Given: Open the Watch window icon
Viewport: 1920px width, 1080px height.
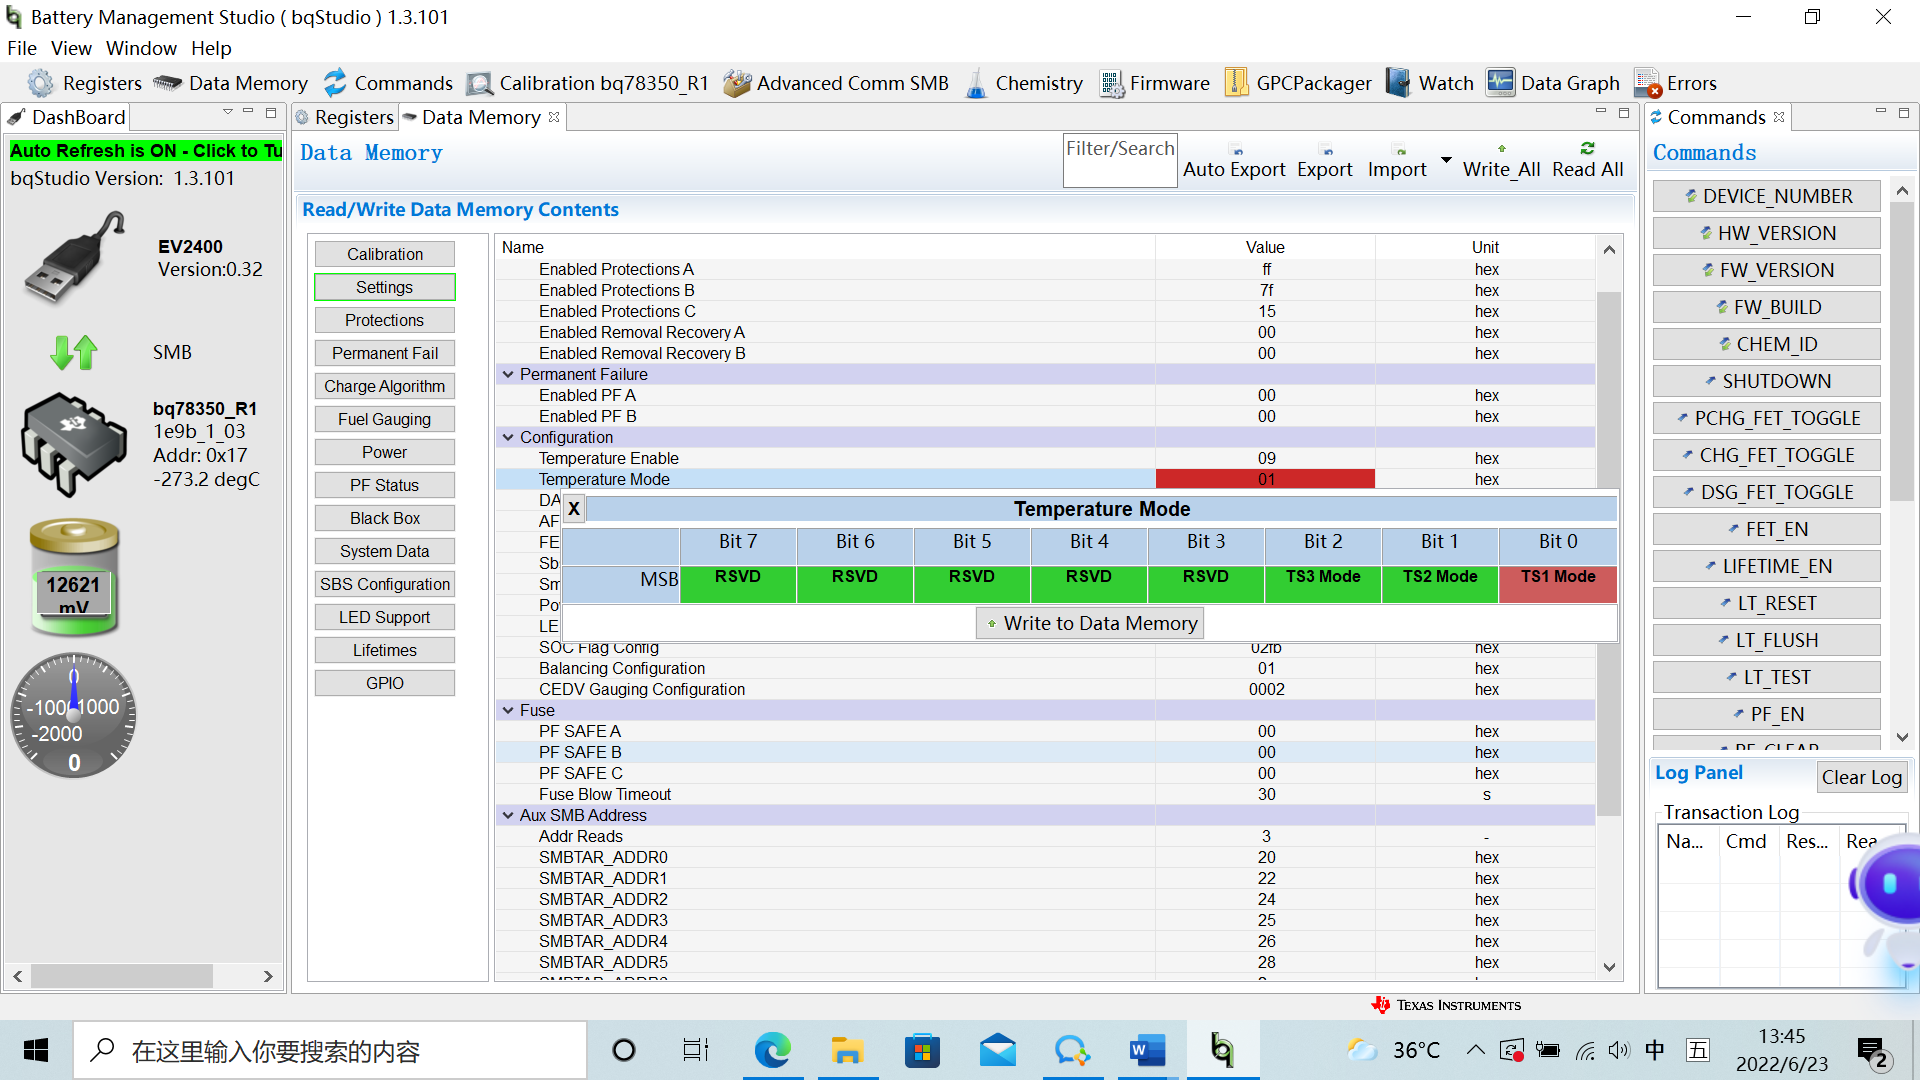Looking at the screenshot, I should point(1398,83).
